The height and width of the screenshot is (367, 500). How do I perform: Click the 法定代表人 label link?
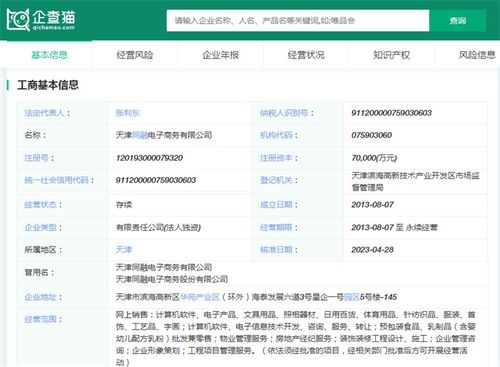pos(44,113)
